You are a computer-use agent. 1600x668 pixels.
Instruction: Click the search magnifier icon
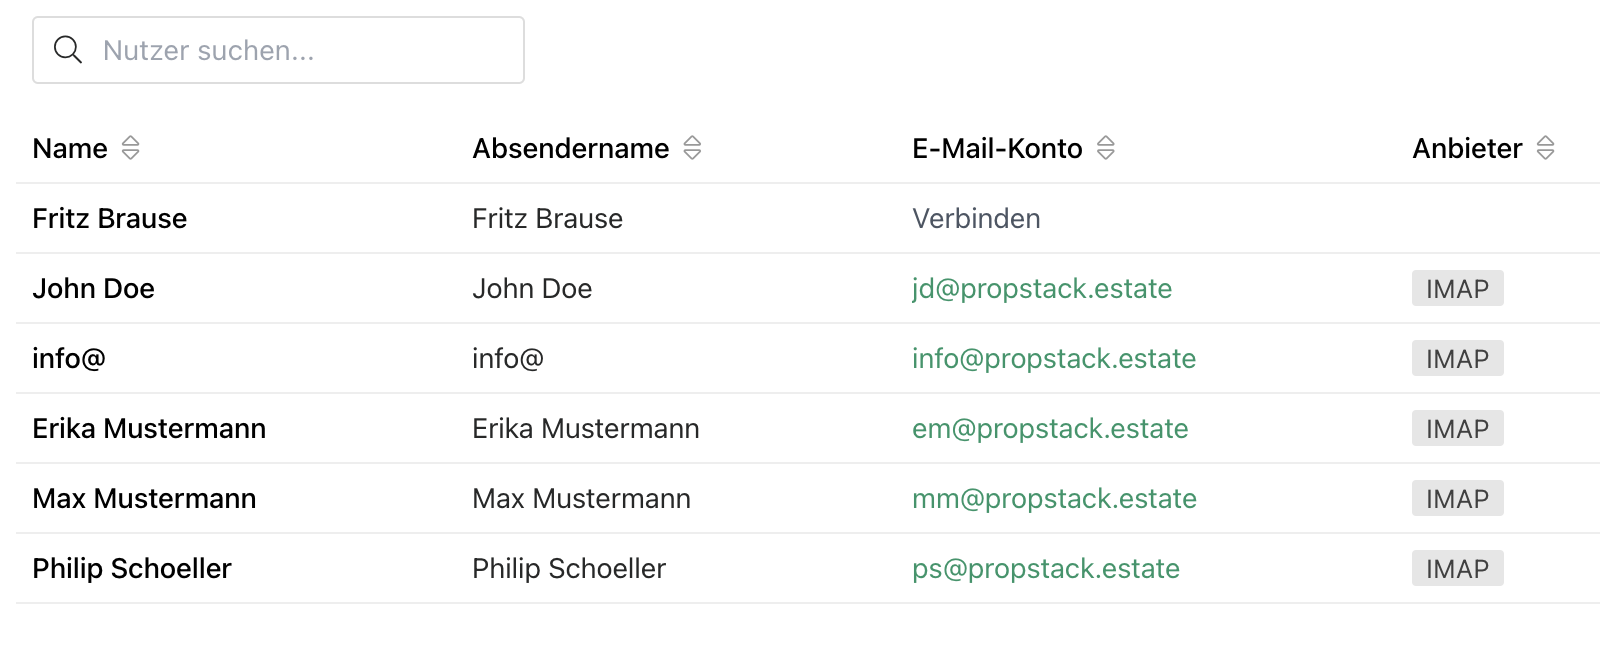coord(68,50)
